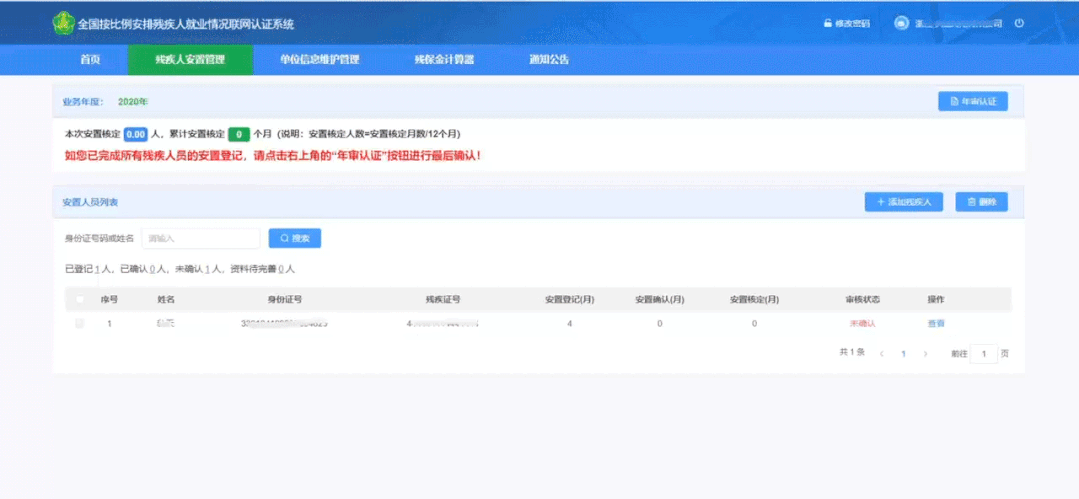
Task: Click the previous page arrow
Action: point(881,354)
